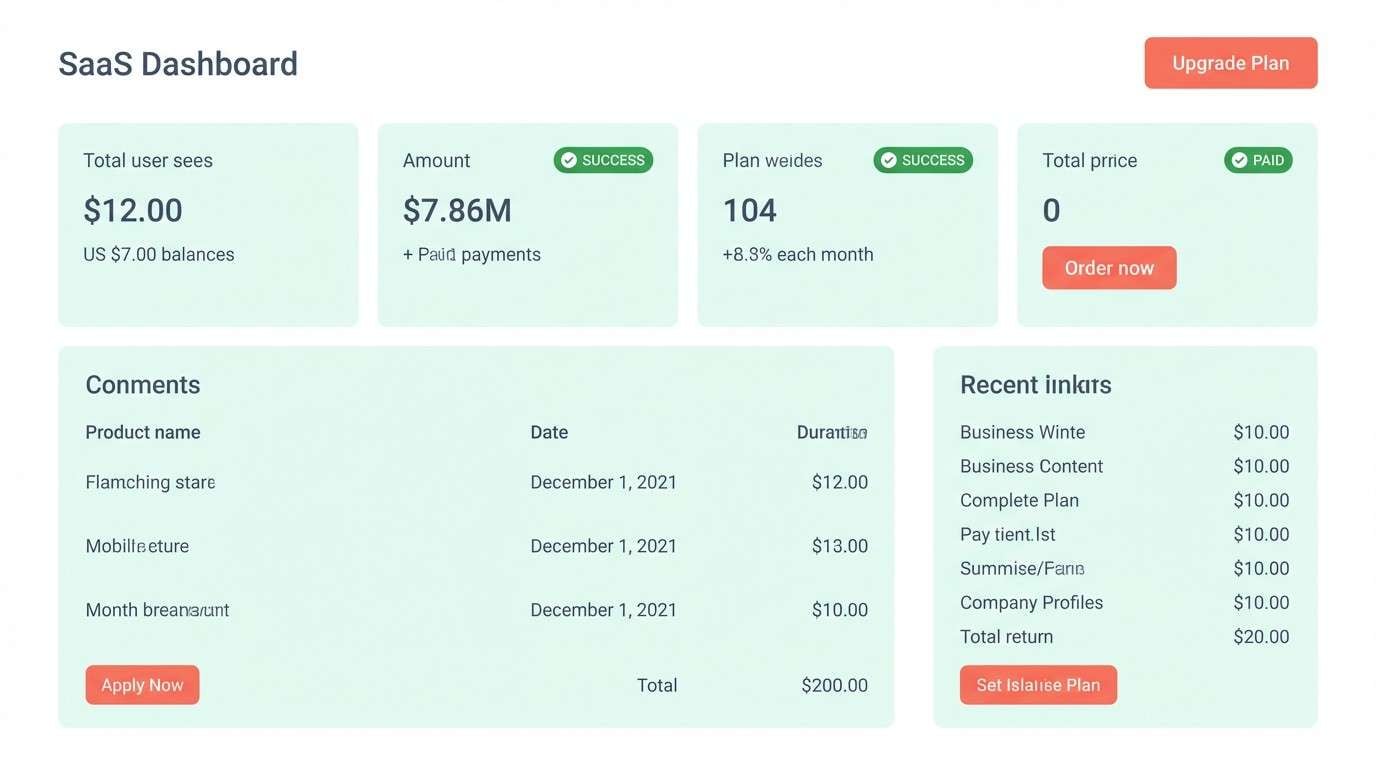The width and height of the screenshot is (1376, 768).
Task: Click the Date column header
Action: 549,432
